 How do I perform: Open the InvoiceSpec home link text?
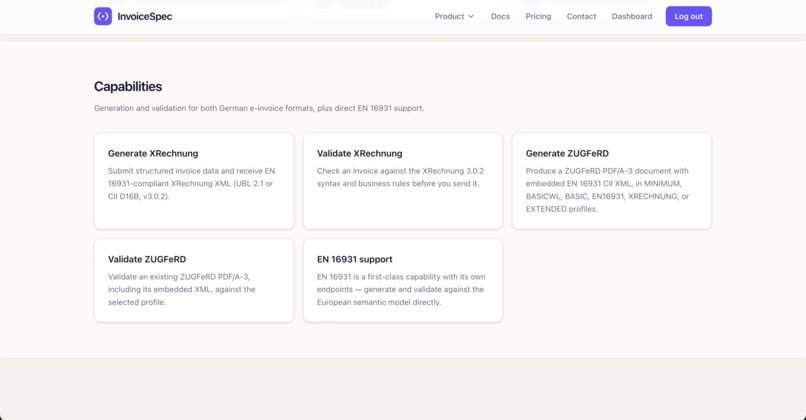pyautogui.click(x=144, y=16)
